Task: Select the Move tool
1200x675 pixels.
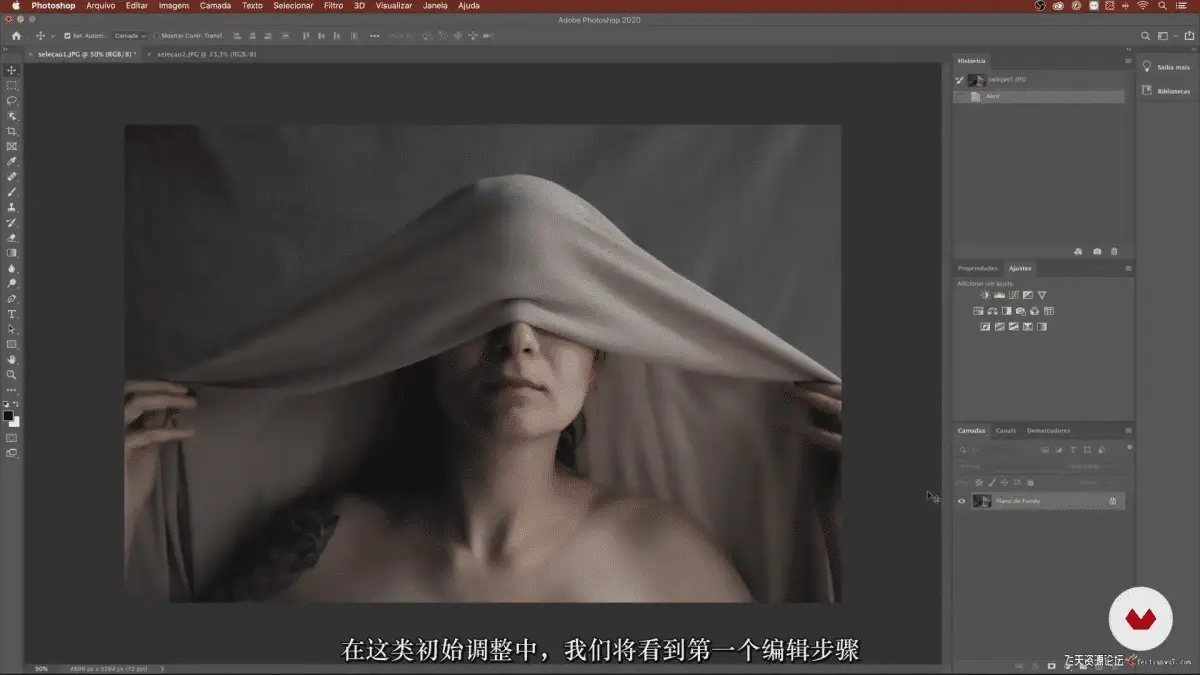Action: pyautogui.click(x=12, y=70)
